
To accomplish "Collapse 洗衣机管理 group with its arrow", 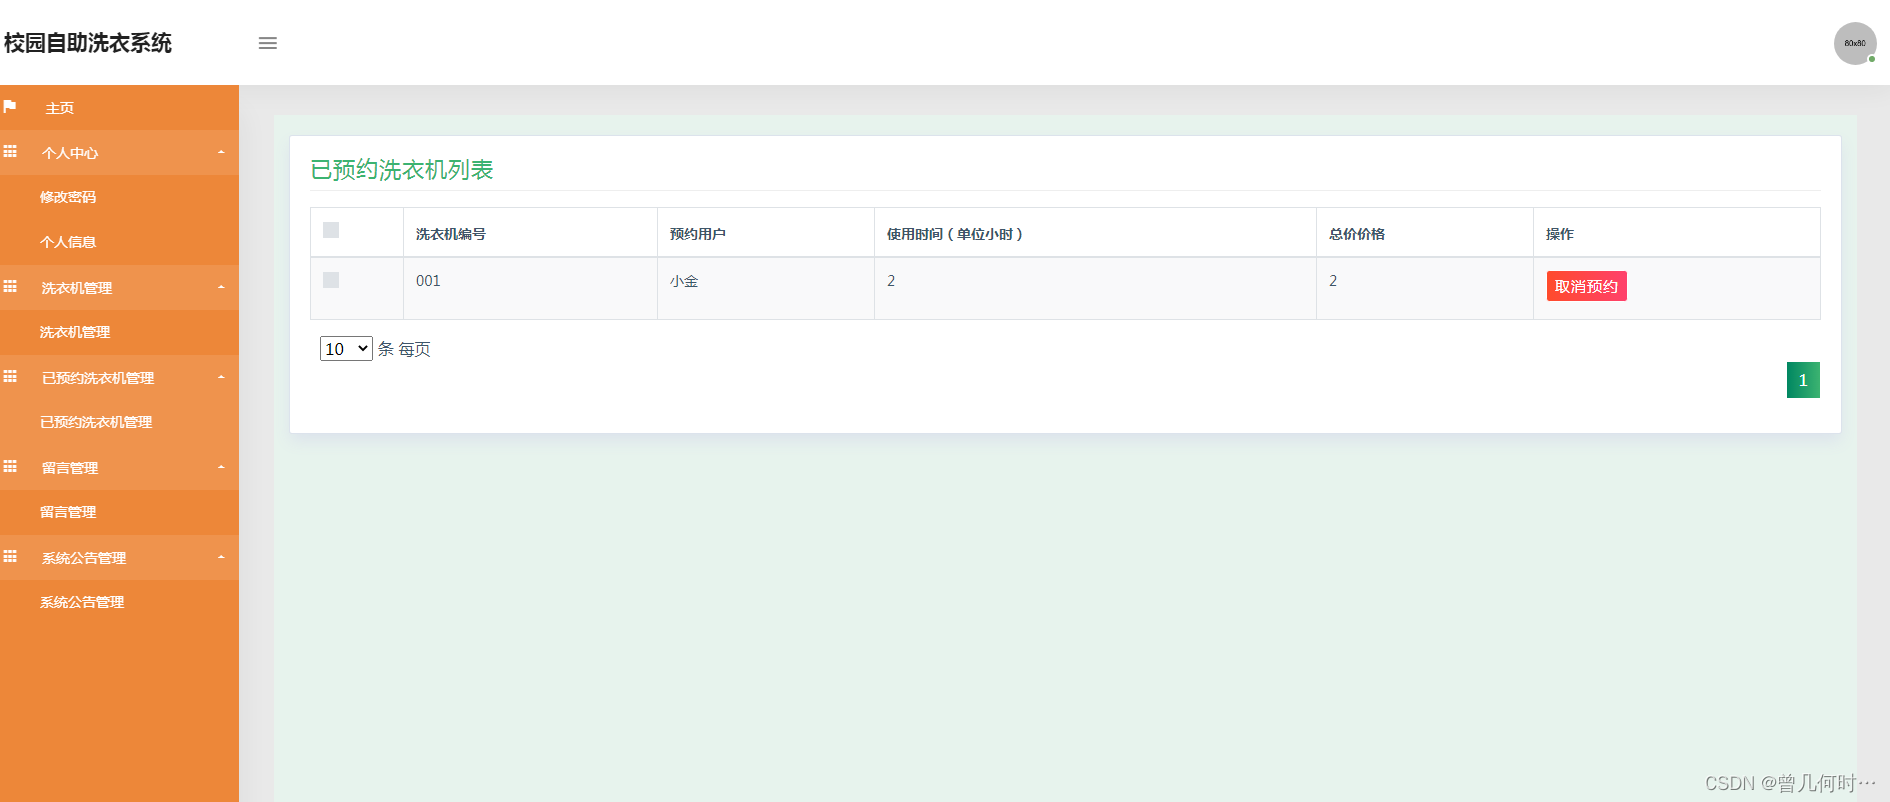I will point(221,287).
